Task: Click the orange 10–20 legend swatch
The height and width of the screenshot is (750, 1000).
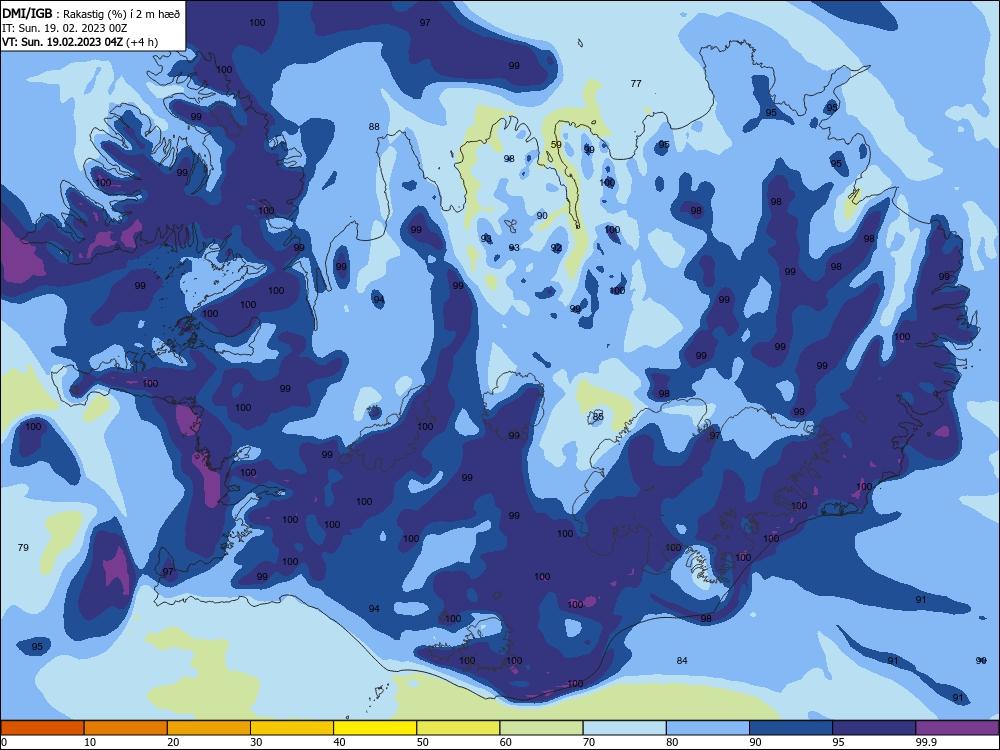Action: pyautogui.click(x=126, y=728)
